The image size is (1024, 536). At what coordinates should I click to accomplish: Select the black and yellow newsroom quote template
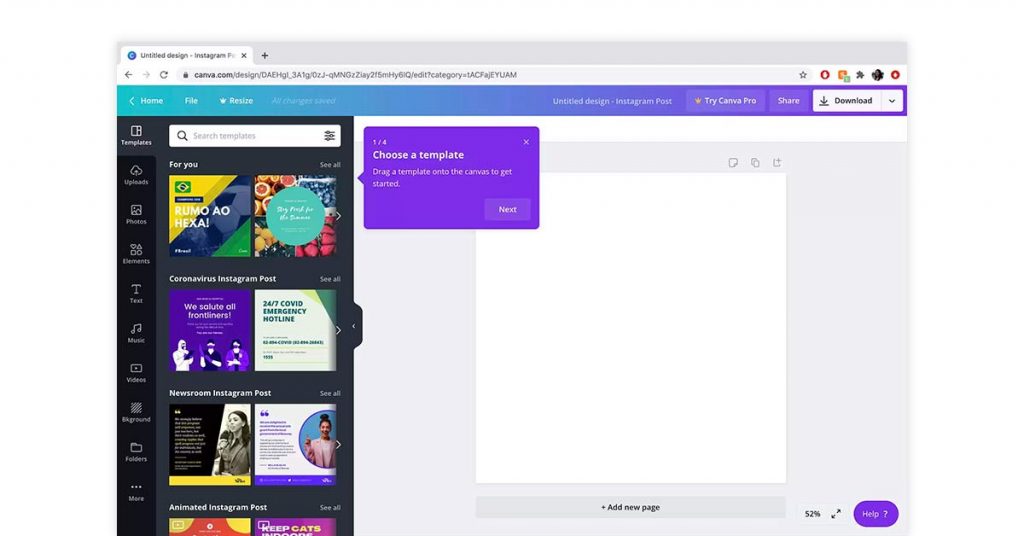pos(210,445)
